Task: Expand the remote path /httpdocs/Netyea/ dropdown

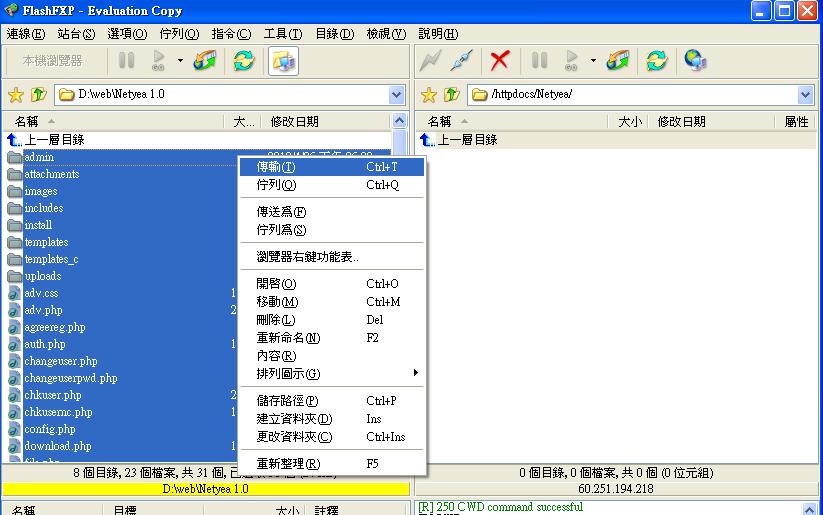Action: [806, 95]
